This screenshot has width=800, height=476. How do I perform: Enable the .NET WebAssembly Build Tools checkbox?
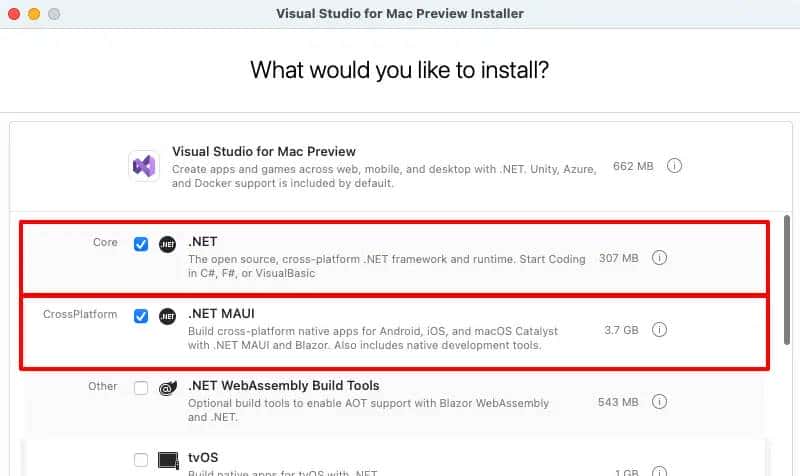click(141, 388)
